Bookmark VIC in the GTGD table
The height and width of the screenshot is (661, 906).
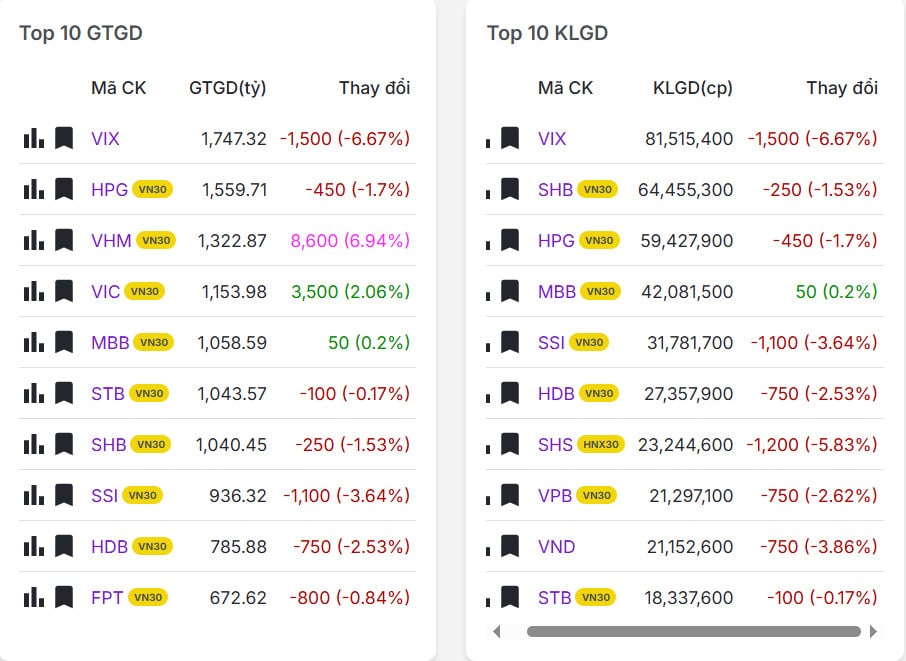(x=64, y=291)
